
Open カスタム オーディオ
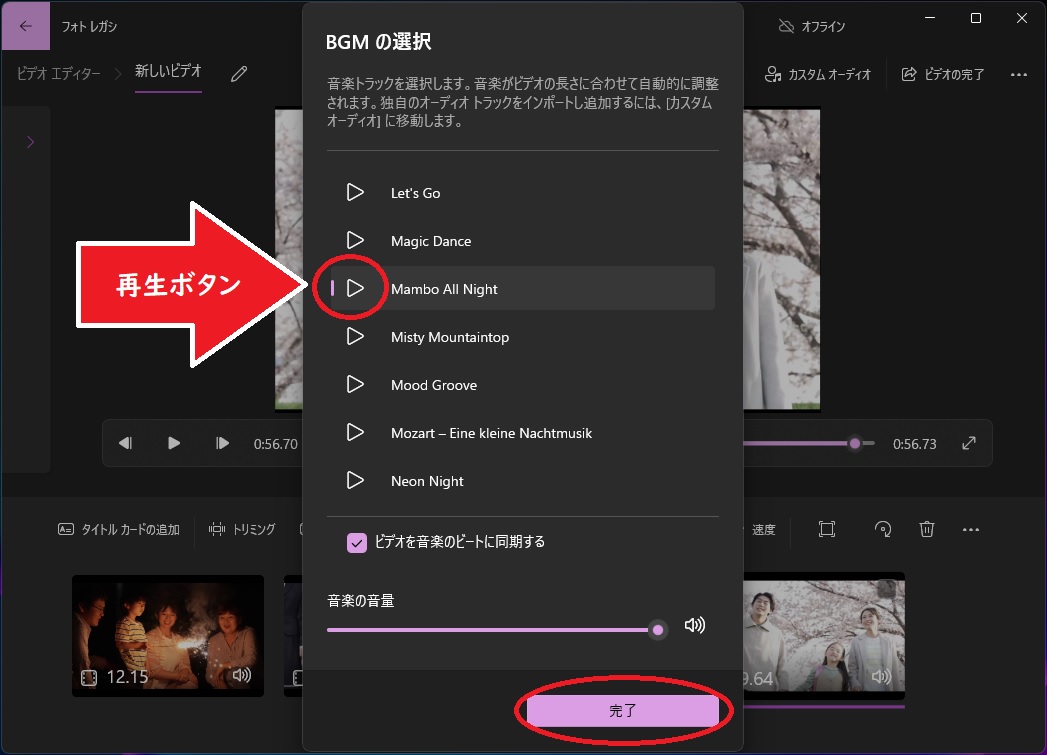tap(818, 74)
